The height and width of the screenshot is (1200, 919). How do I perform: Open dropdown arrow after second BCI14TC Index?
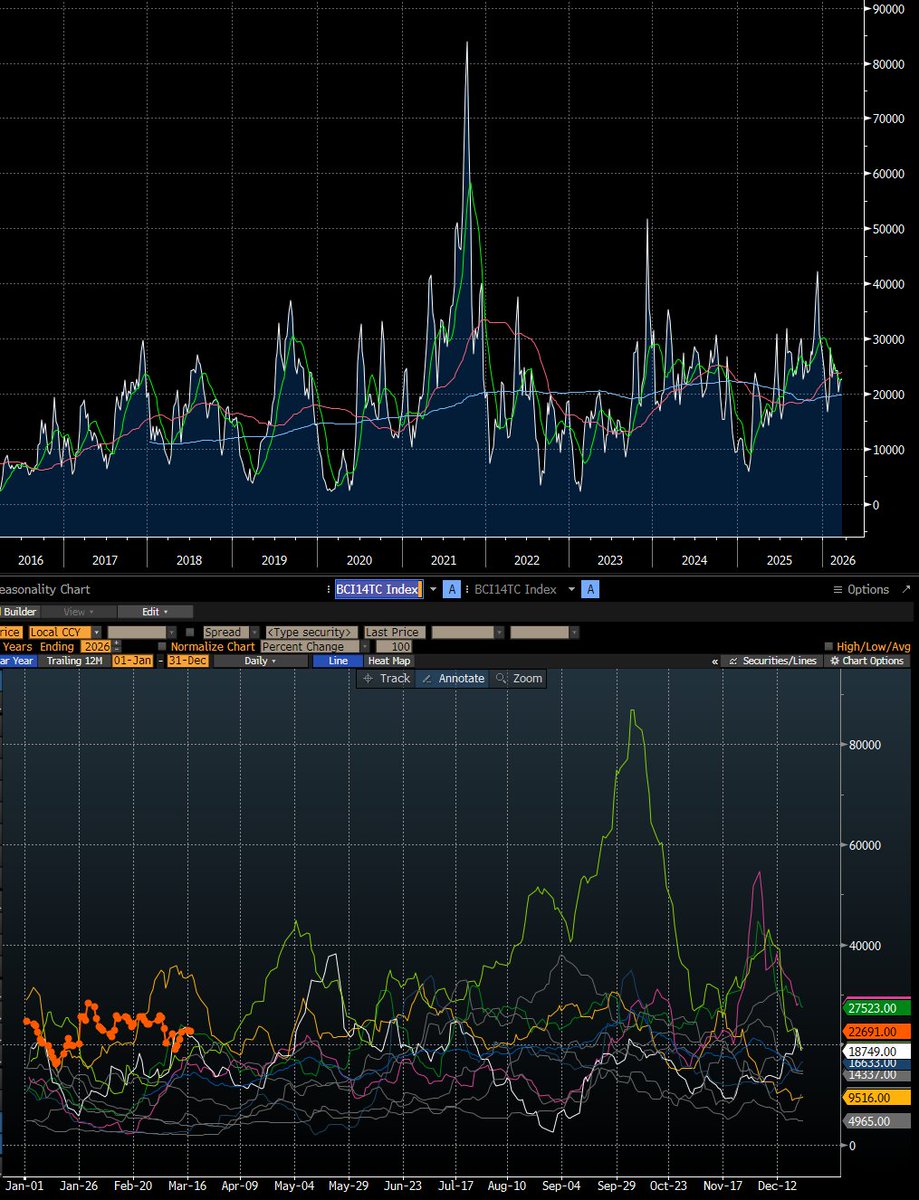pyautogui.click(x=571, y=590)
